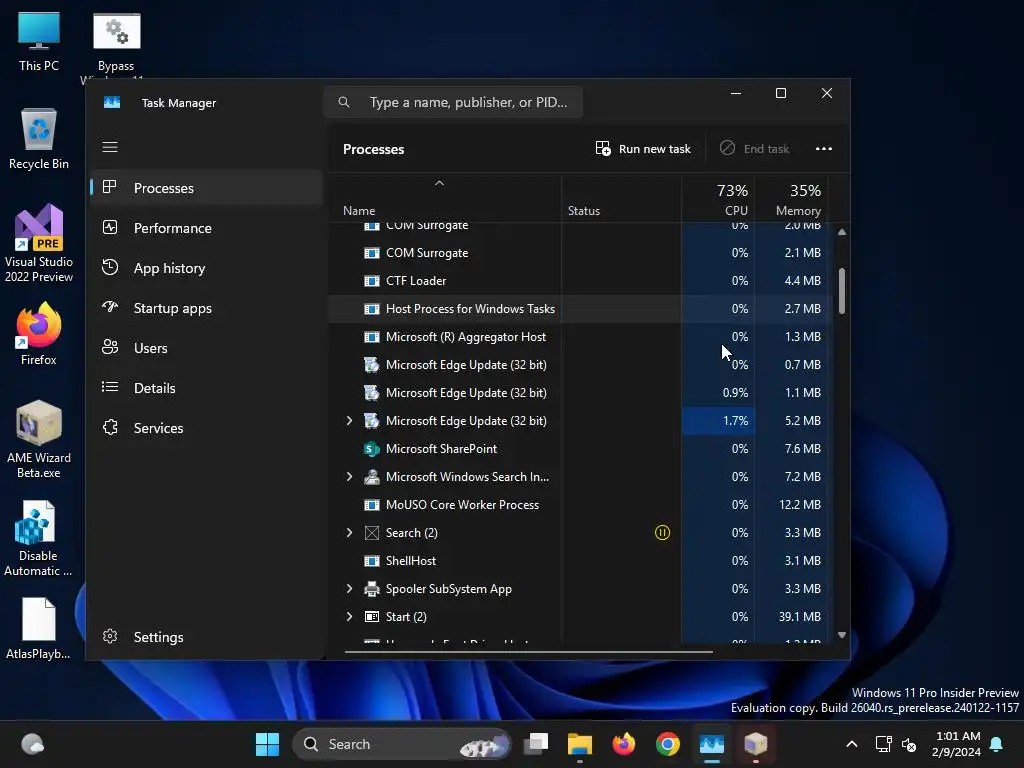
Task: Expand Microsoft Windows Search Indexer group
Action: pyautogui.click(x=349, y=477)
